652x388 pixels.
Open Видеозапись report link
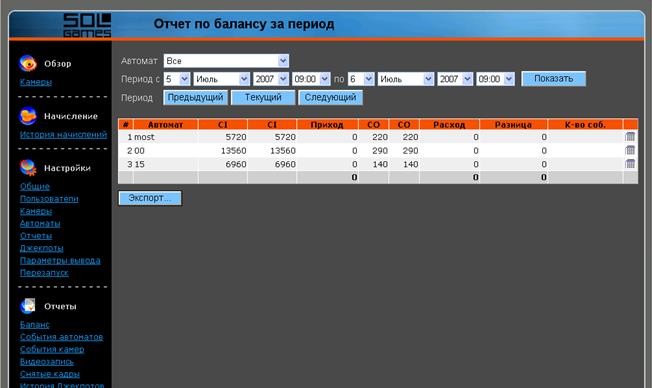(x=47, y=361)
